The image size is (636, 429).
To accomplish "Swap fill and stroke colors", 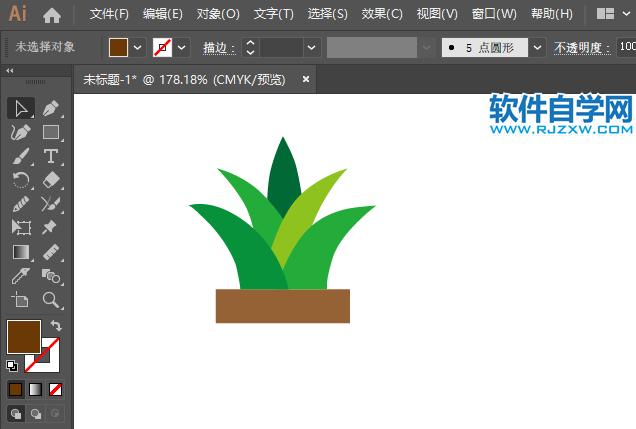I will (56, 326).
